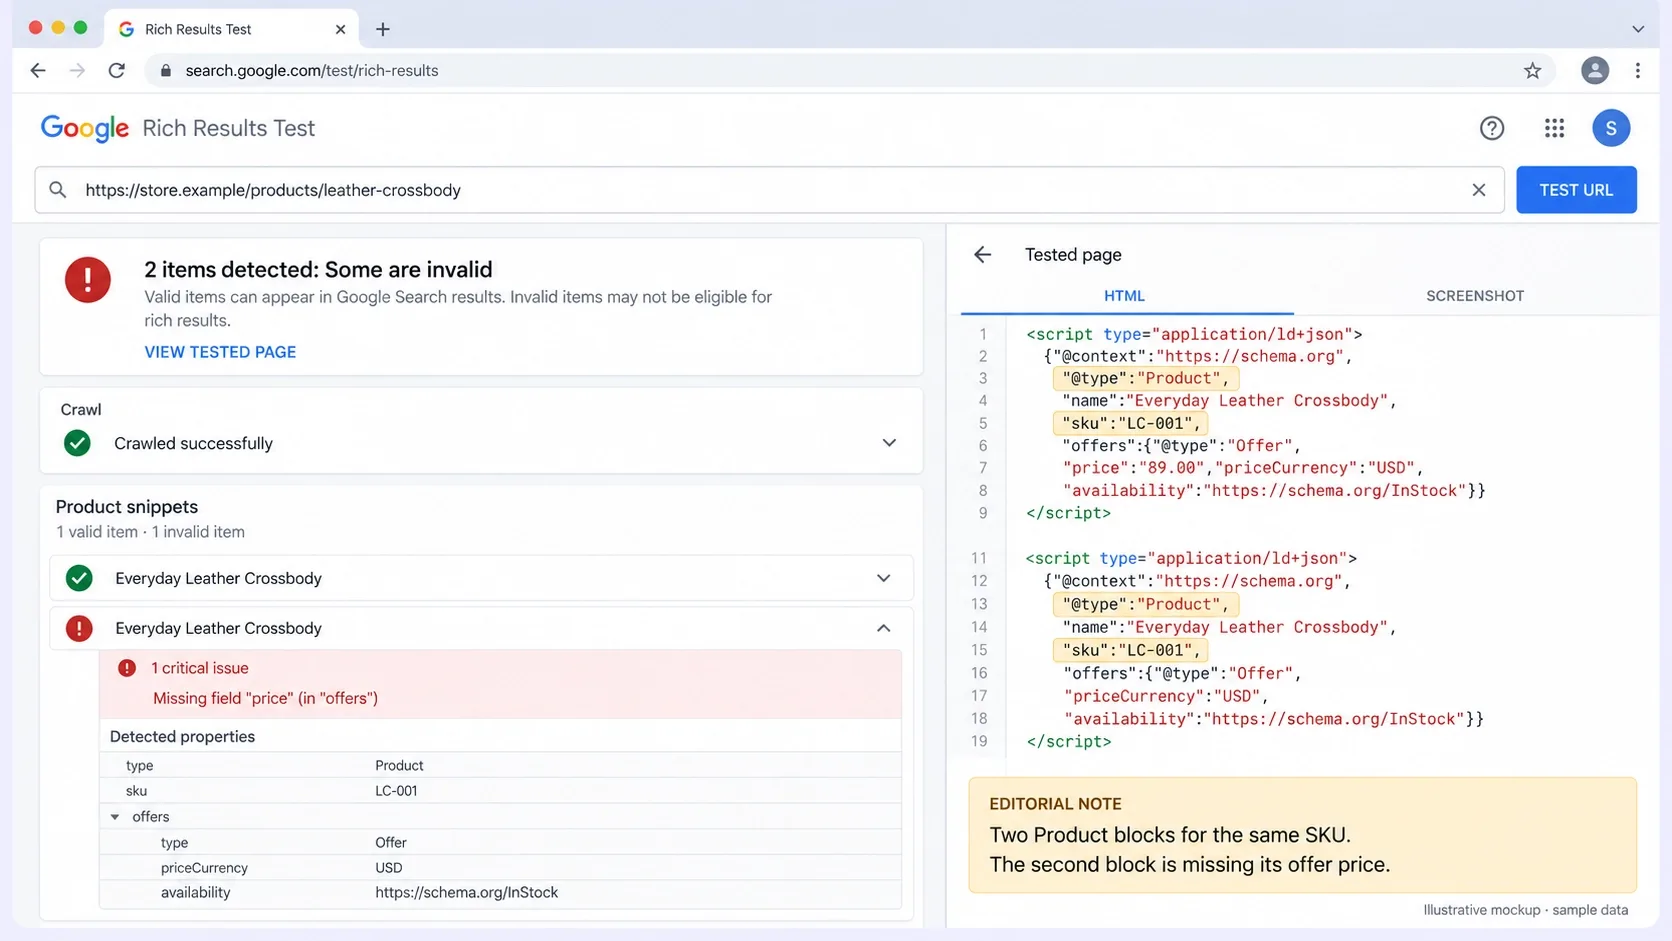Click the 'Product snippets' heading
This screenshot has height=941, width=1672.
point(127,507)
